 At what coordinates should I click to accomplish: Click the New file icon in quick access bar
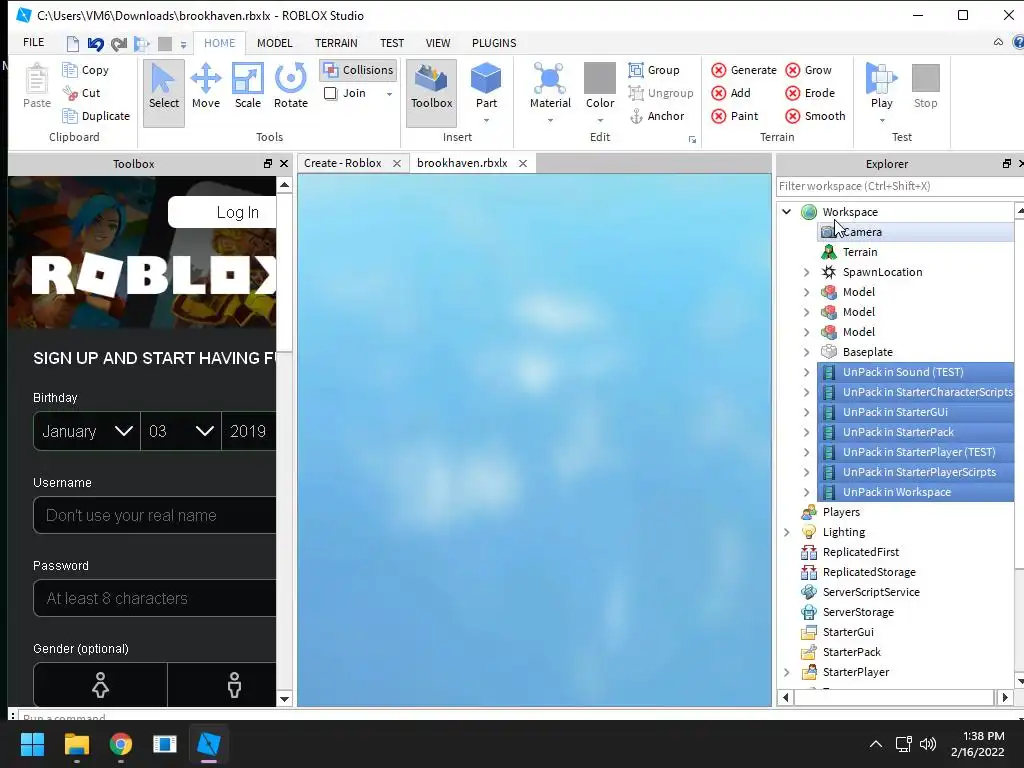coord(72,44)
